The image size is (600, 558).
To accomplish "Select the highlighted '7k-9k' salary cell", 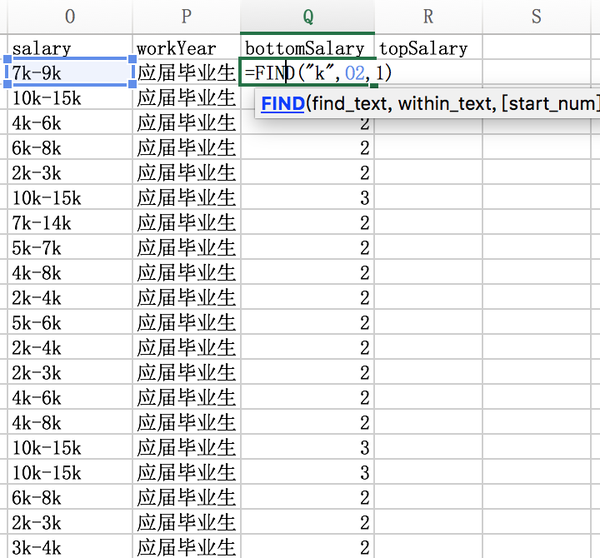I will 70,72.
